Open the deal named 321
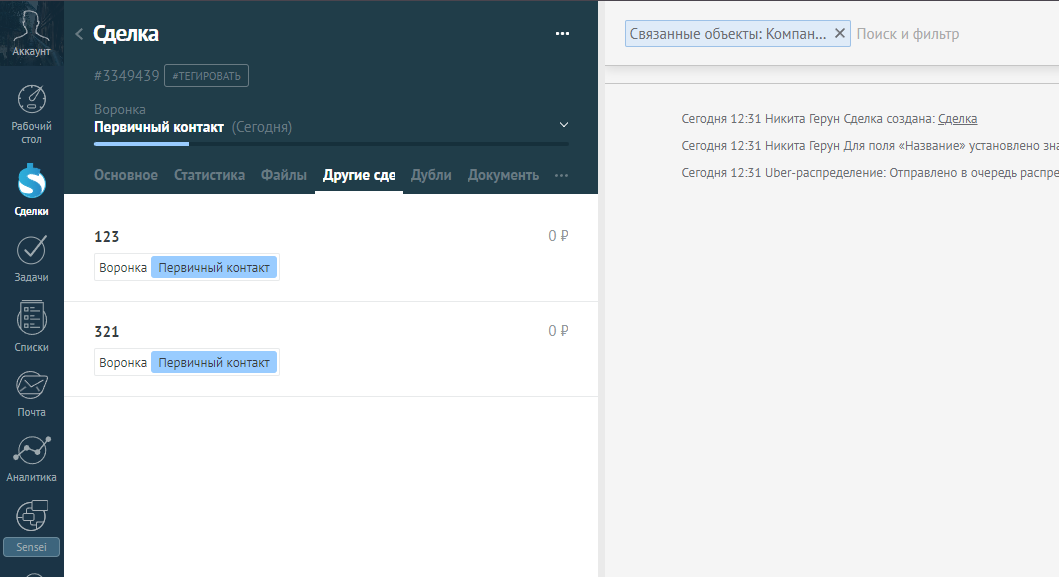 [107, 332]
